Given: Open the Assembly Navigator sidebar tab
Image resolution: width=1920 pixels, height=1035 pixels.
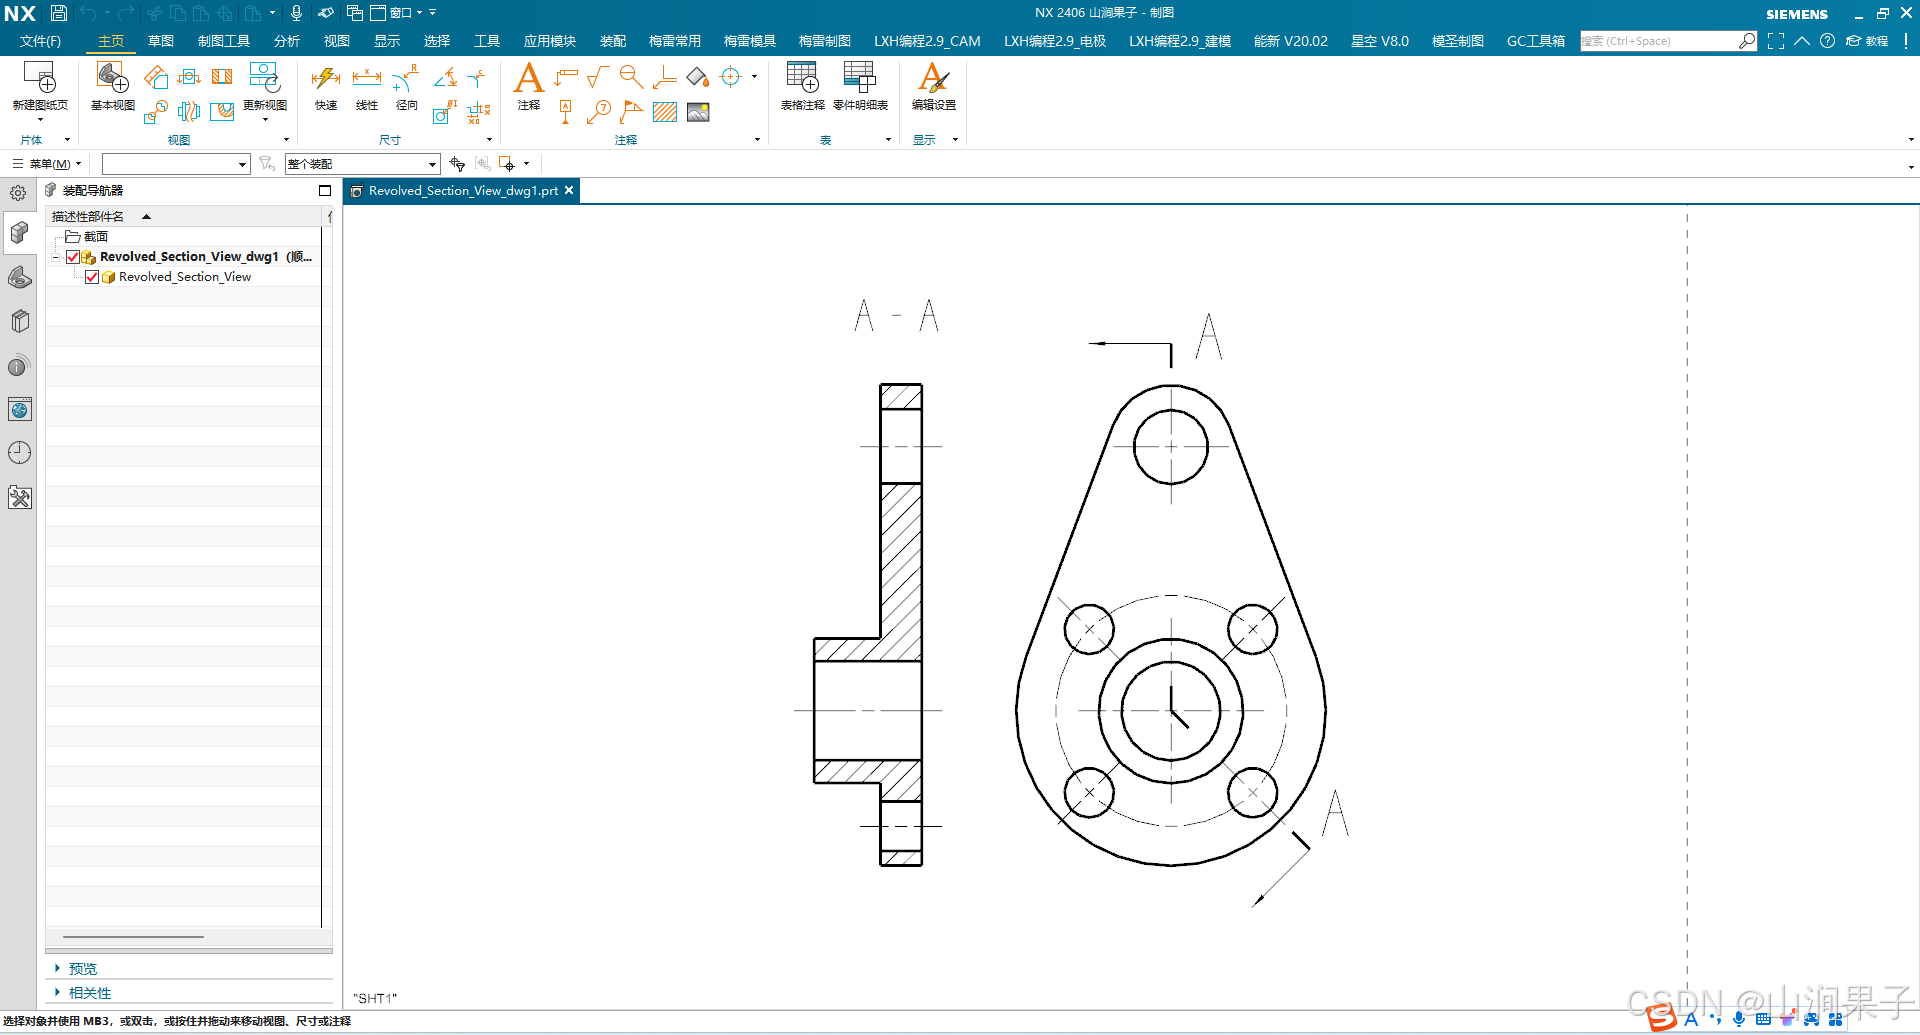Looking at the screenshot, I should [19, 233].
